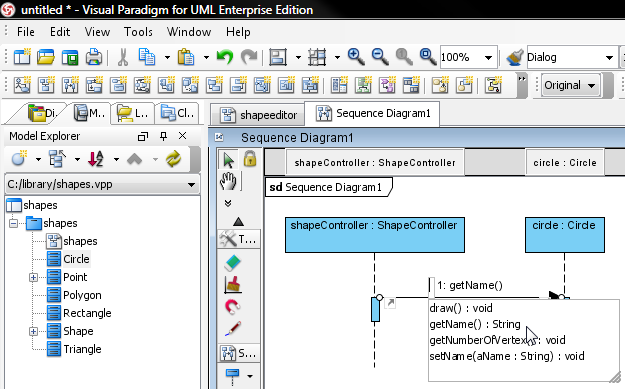Switch to the Sequence Diagram1 tab
The height and width of the screenshot is (389, 625).
tap(373, 114)
